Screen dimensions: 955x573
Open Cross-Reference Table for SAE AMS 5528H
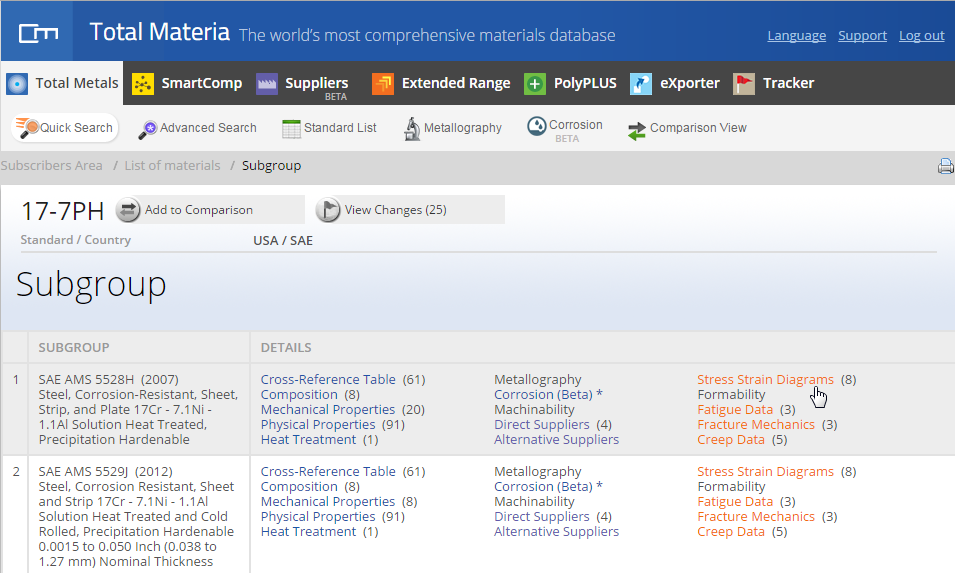[328, 379]
